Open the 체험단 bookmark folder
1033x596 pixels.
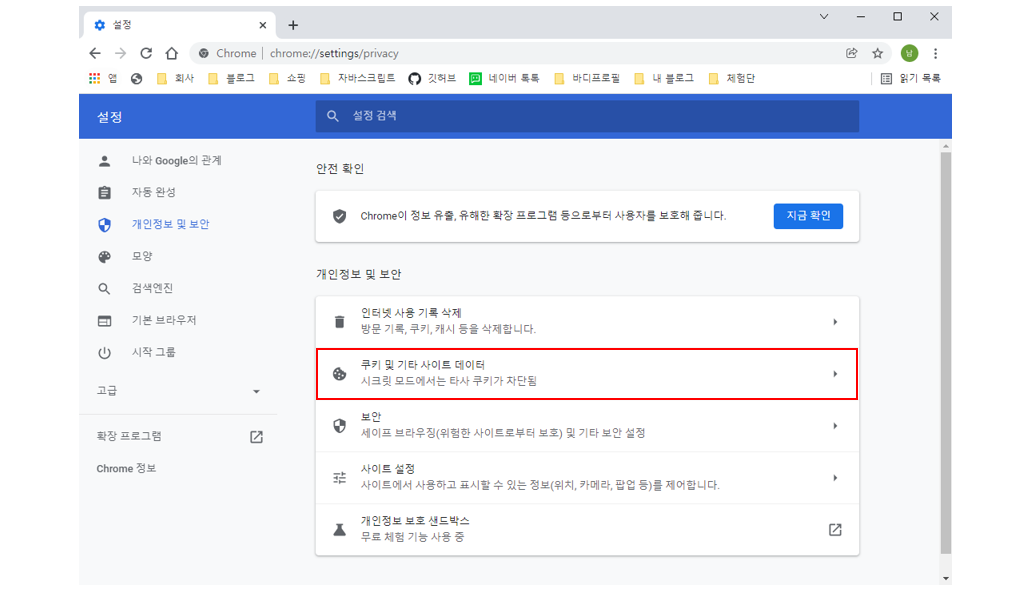coord(731,78)
